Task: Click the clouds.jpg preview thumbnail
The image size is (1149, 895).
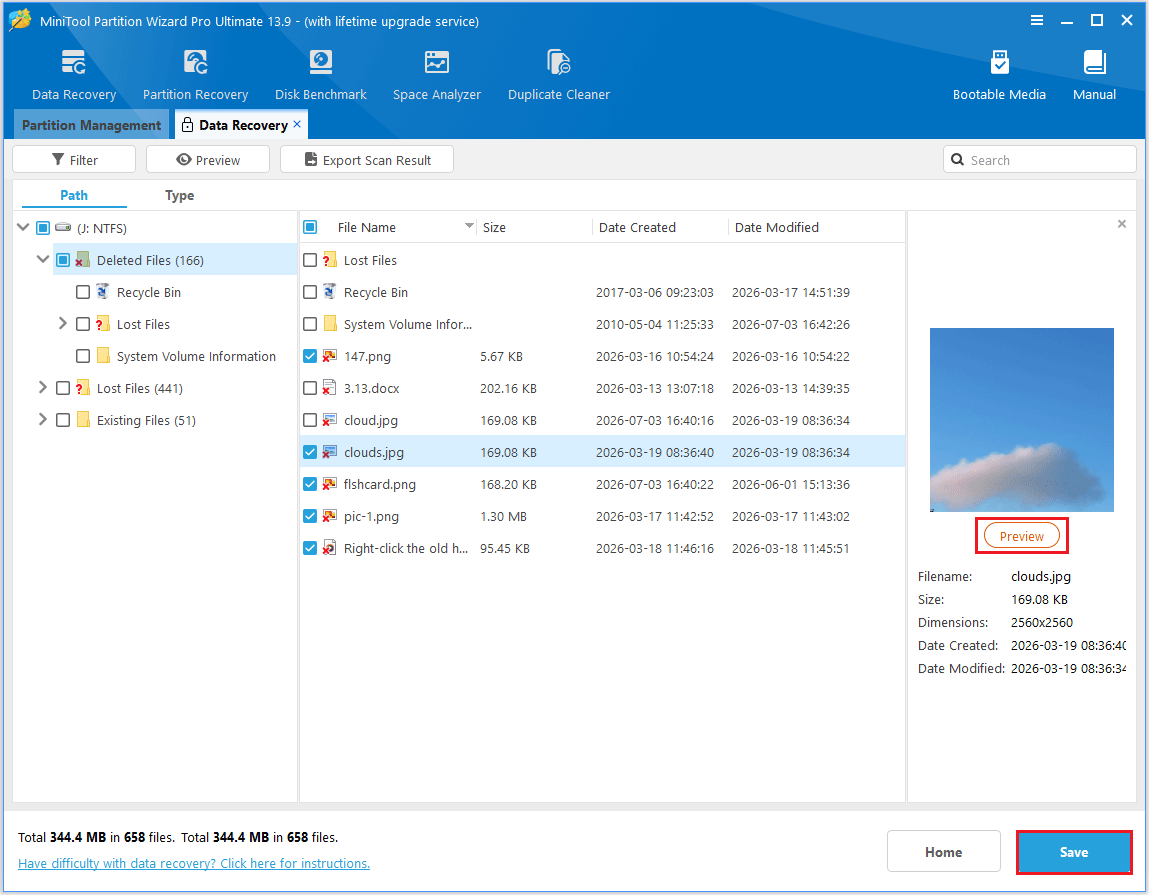Action: click(x=1021, y=420)
